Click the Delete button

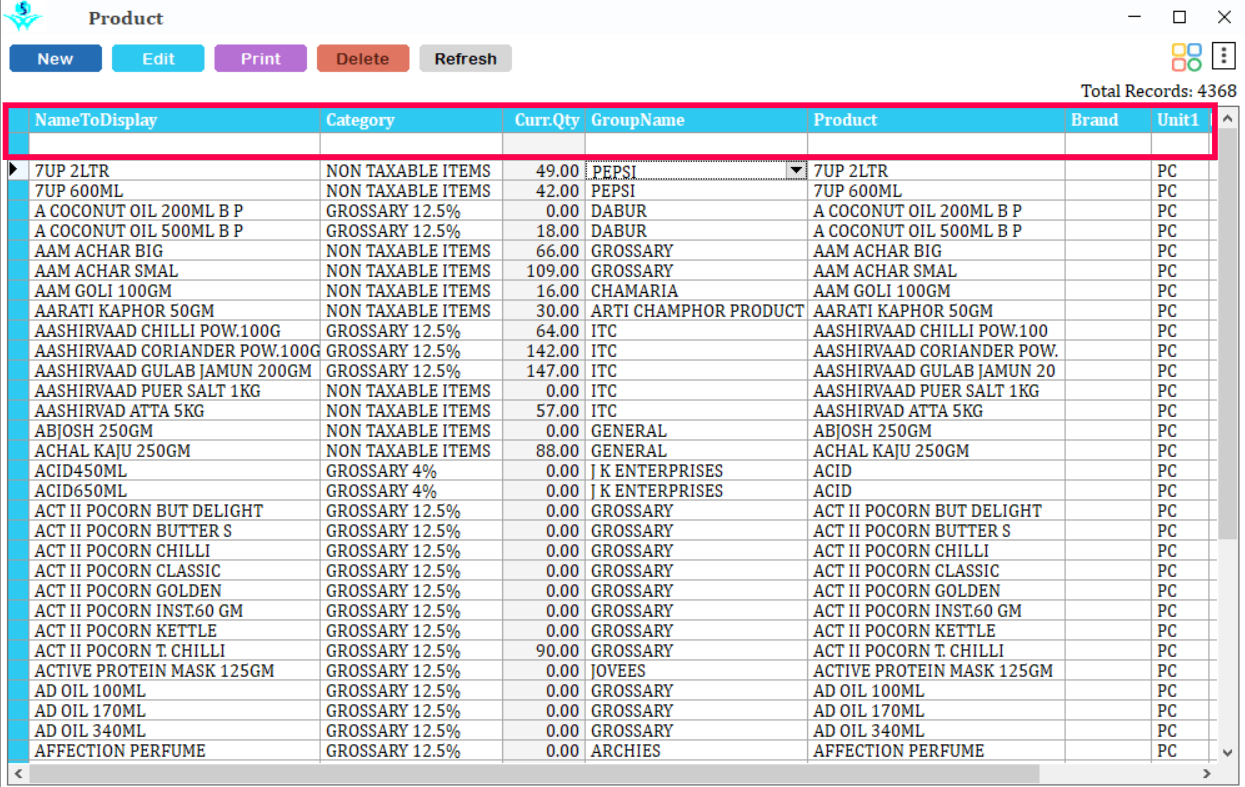[363, 58]
